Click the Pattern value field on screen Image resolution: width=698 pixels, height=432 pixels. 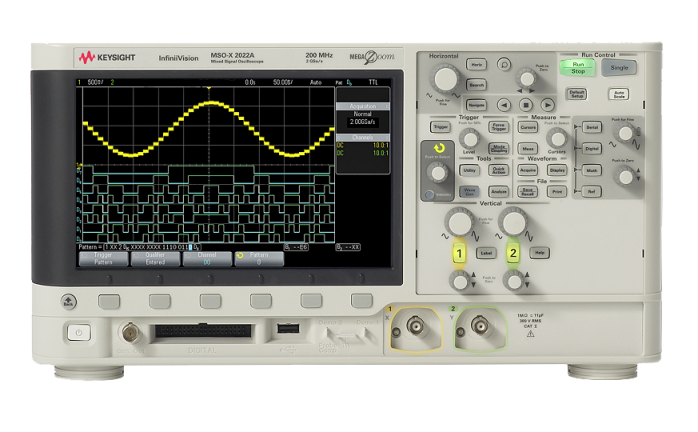[x=152, y=247]
